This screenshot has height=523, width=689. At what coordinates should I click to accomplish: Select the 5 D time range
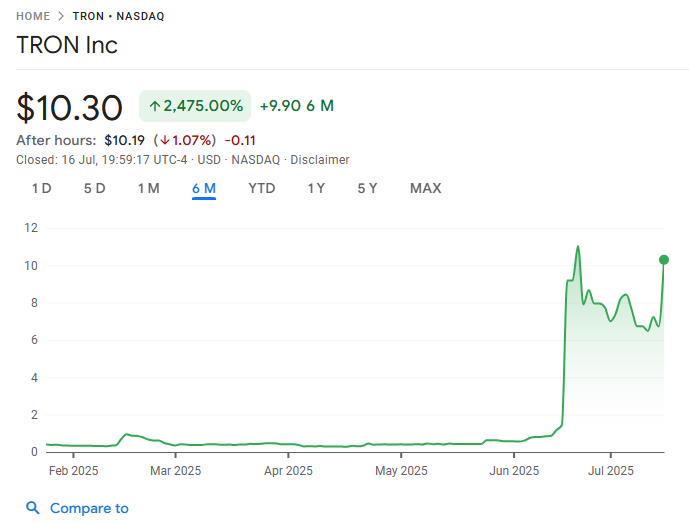[94, 188]
